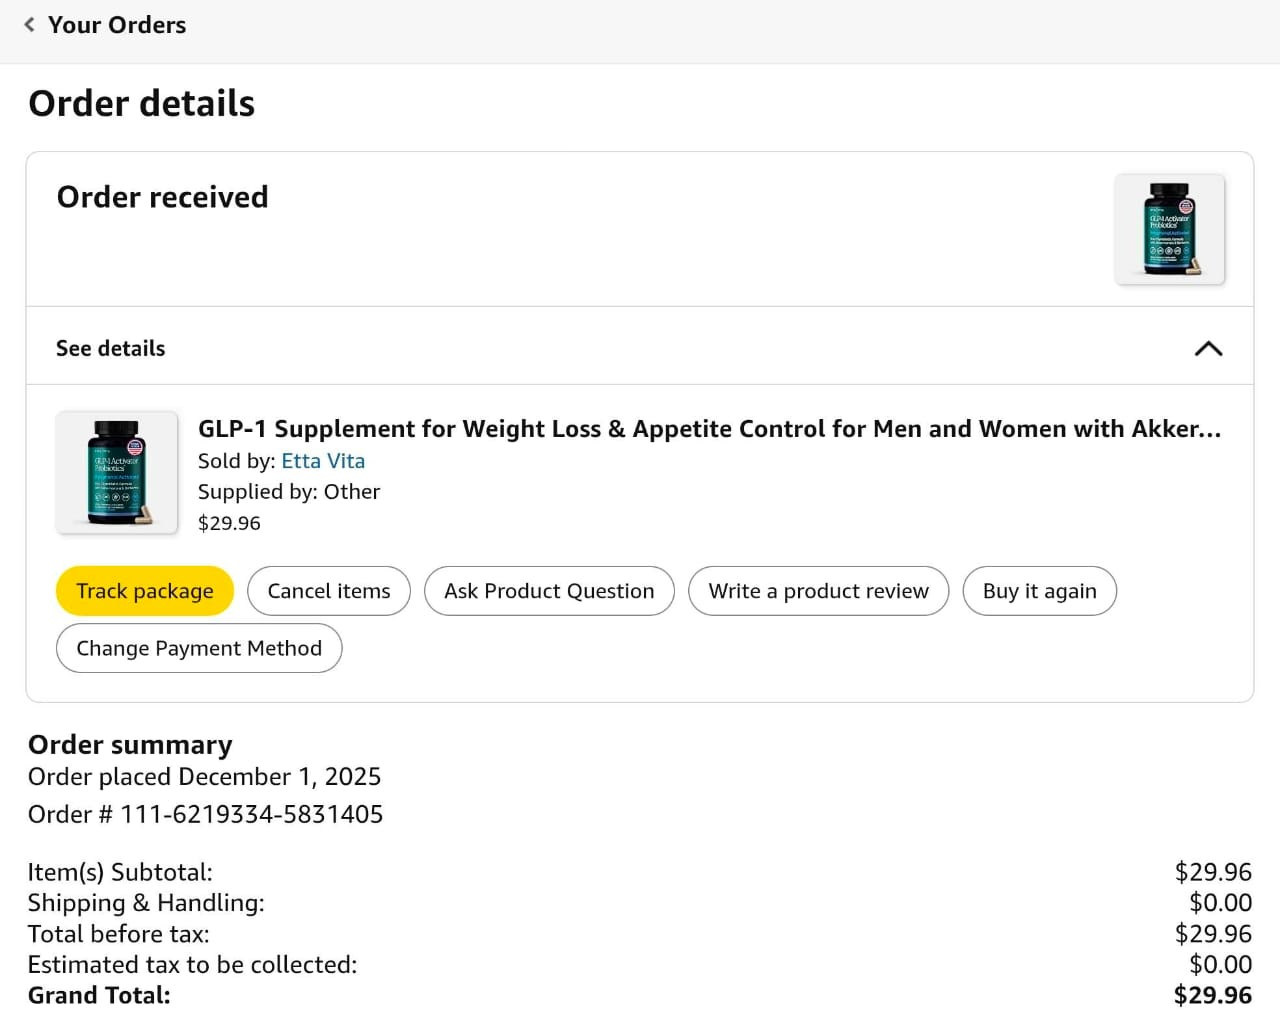Click the Track package button
Image resolution: width=1280 pixels, height=1023 pixels.
pyautogui.click(x=145, y=591)
